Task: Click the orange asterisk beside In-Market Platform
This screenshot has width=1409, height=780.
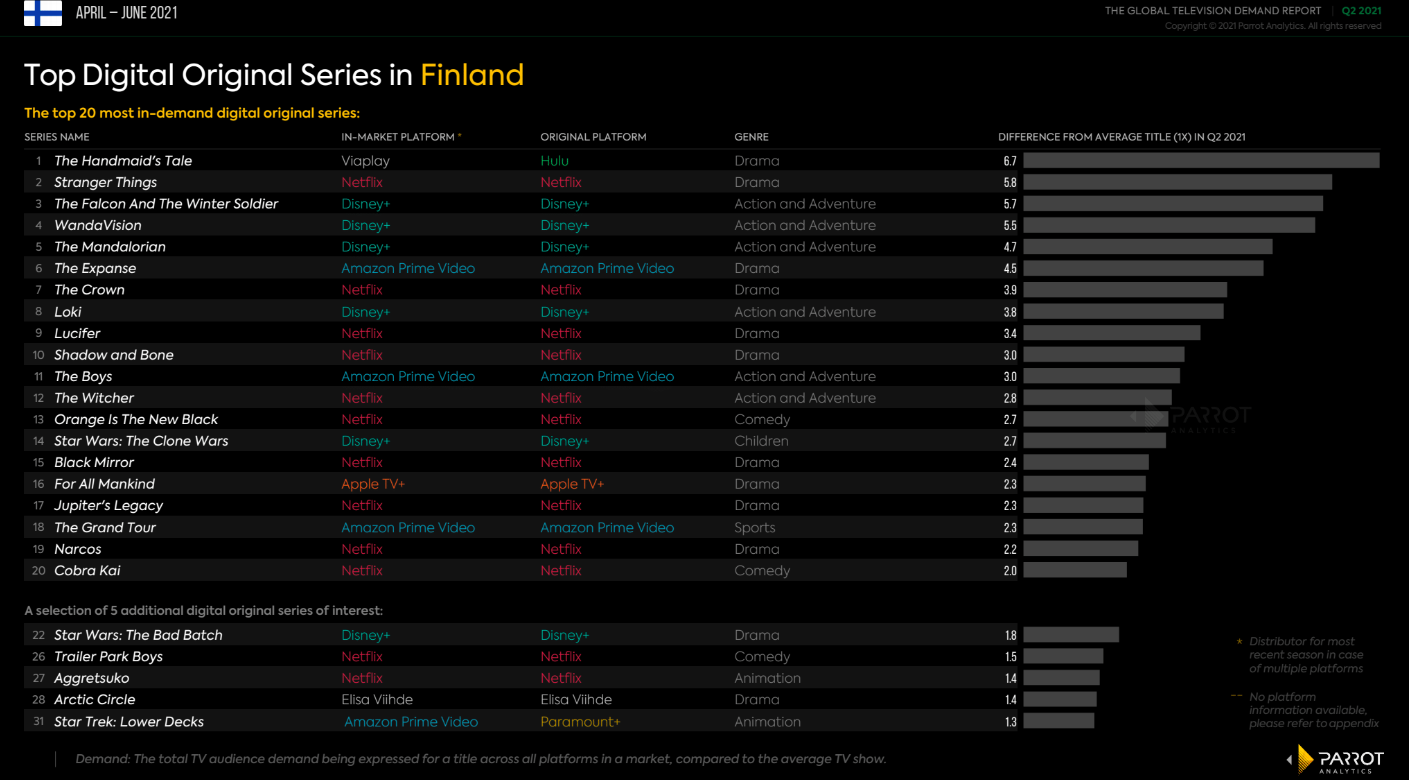Action: (x=460, y=136)
